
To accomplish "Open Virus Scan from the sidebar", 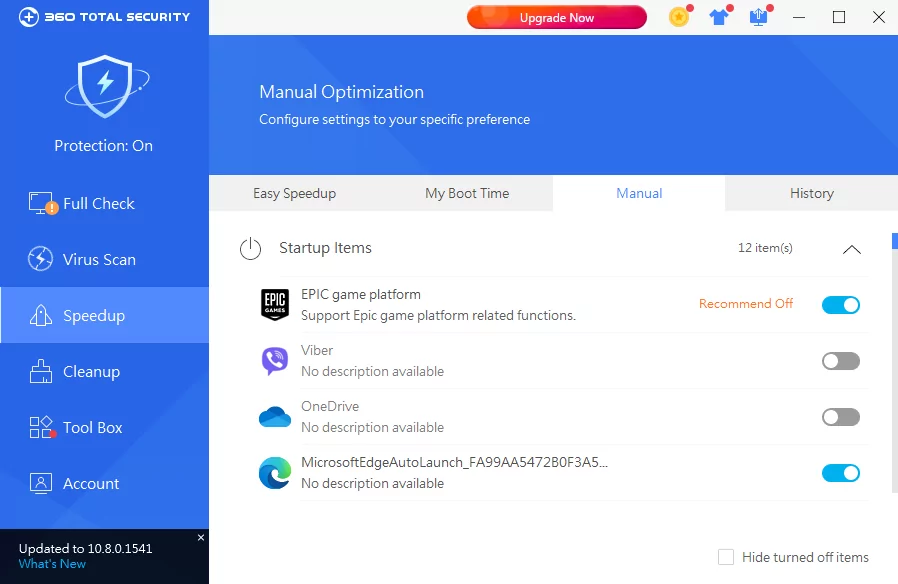I will click(x=104, y=259).
